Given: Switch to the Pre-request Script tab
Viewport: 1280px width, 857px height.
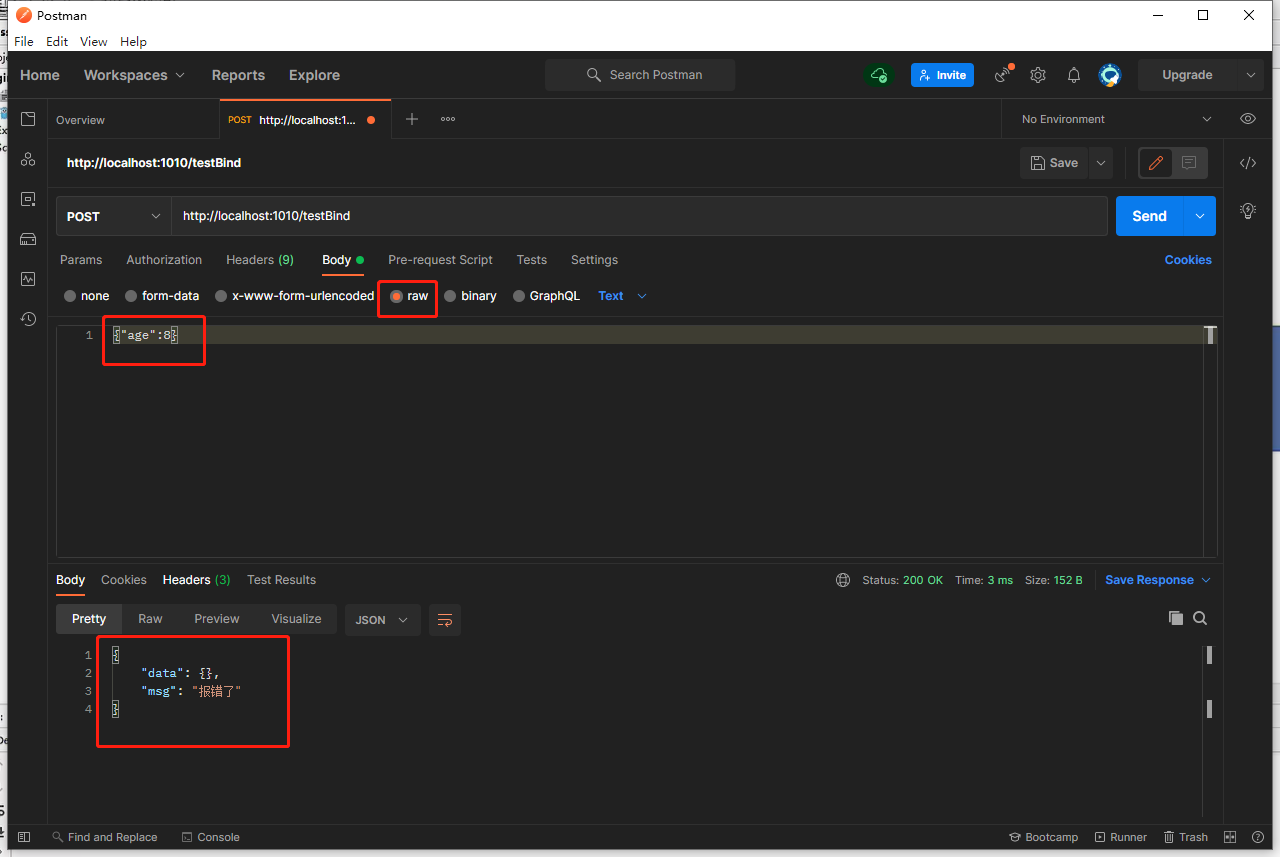Looking at the screenshot, I should click(x=440, y=260).
